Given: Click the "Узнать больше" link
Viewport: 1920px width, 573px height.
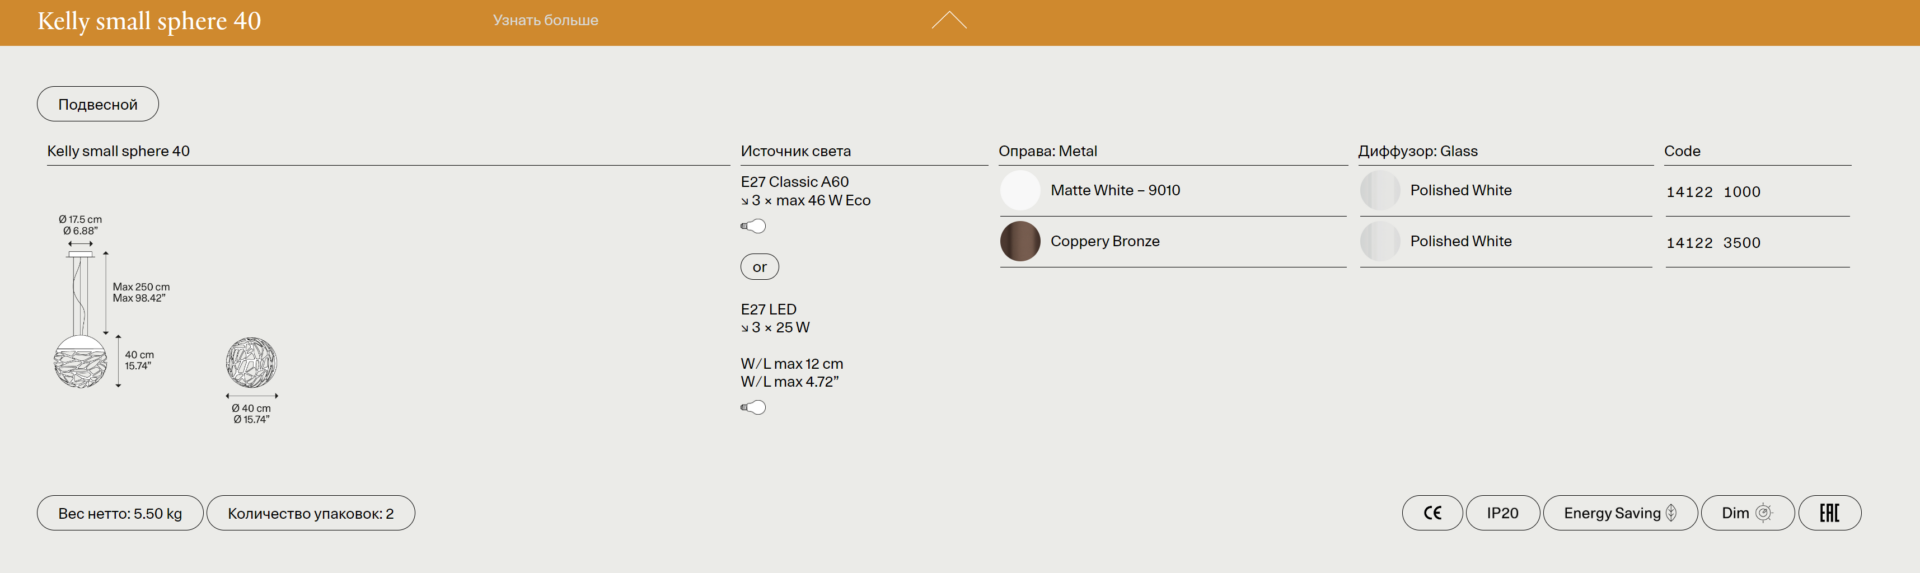Looking at the screenshot, I should point(545,20).
